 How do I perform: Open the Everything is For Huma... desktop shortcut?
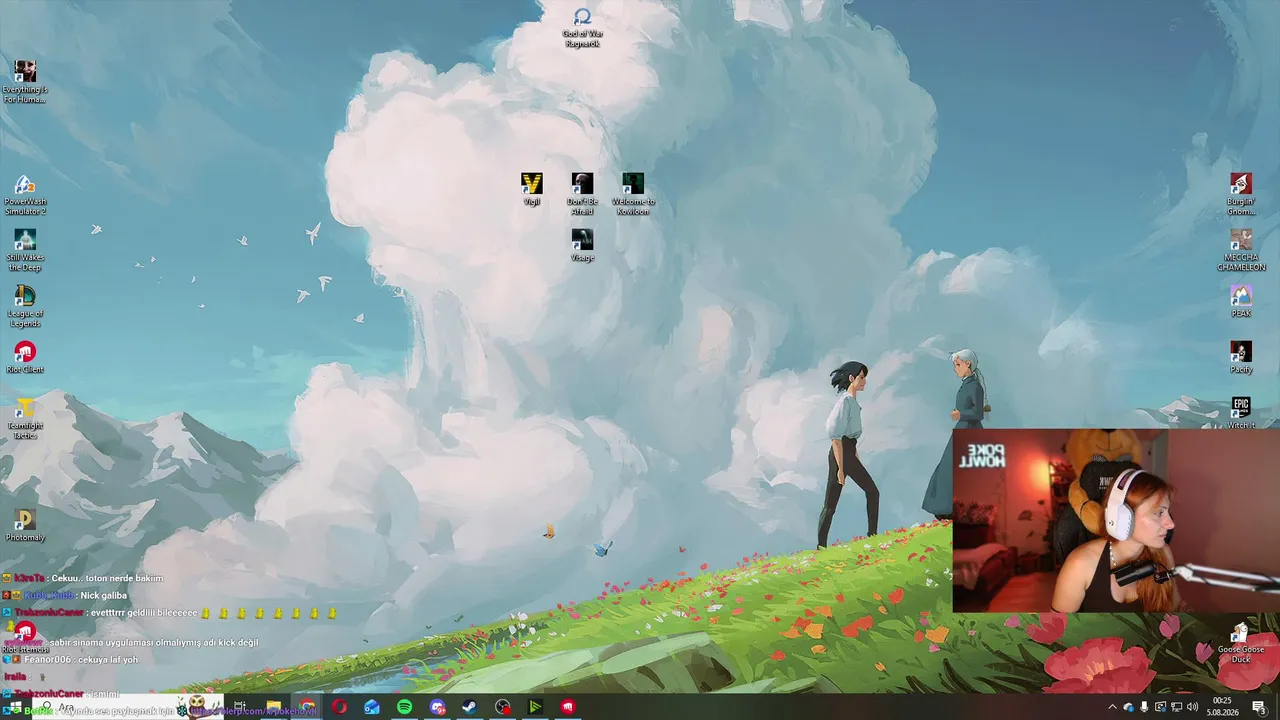25,82
